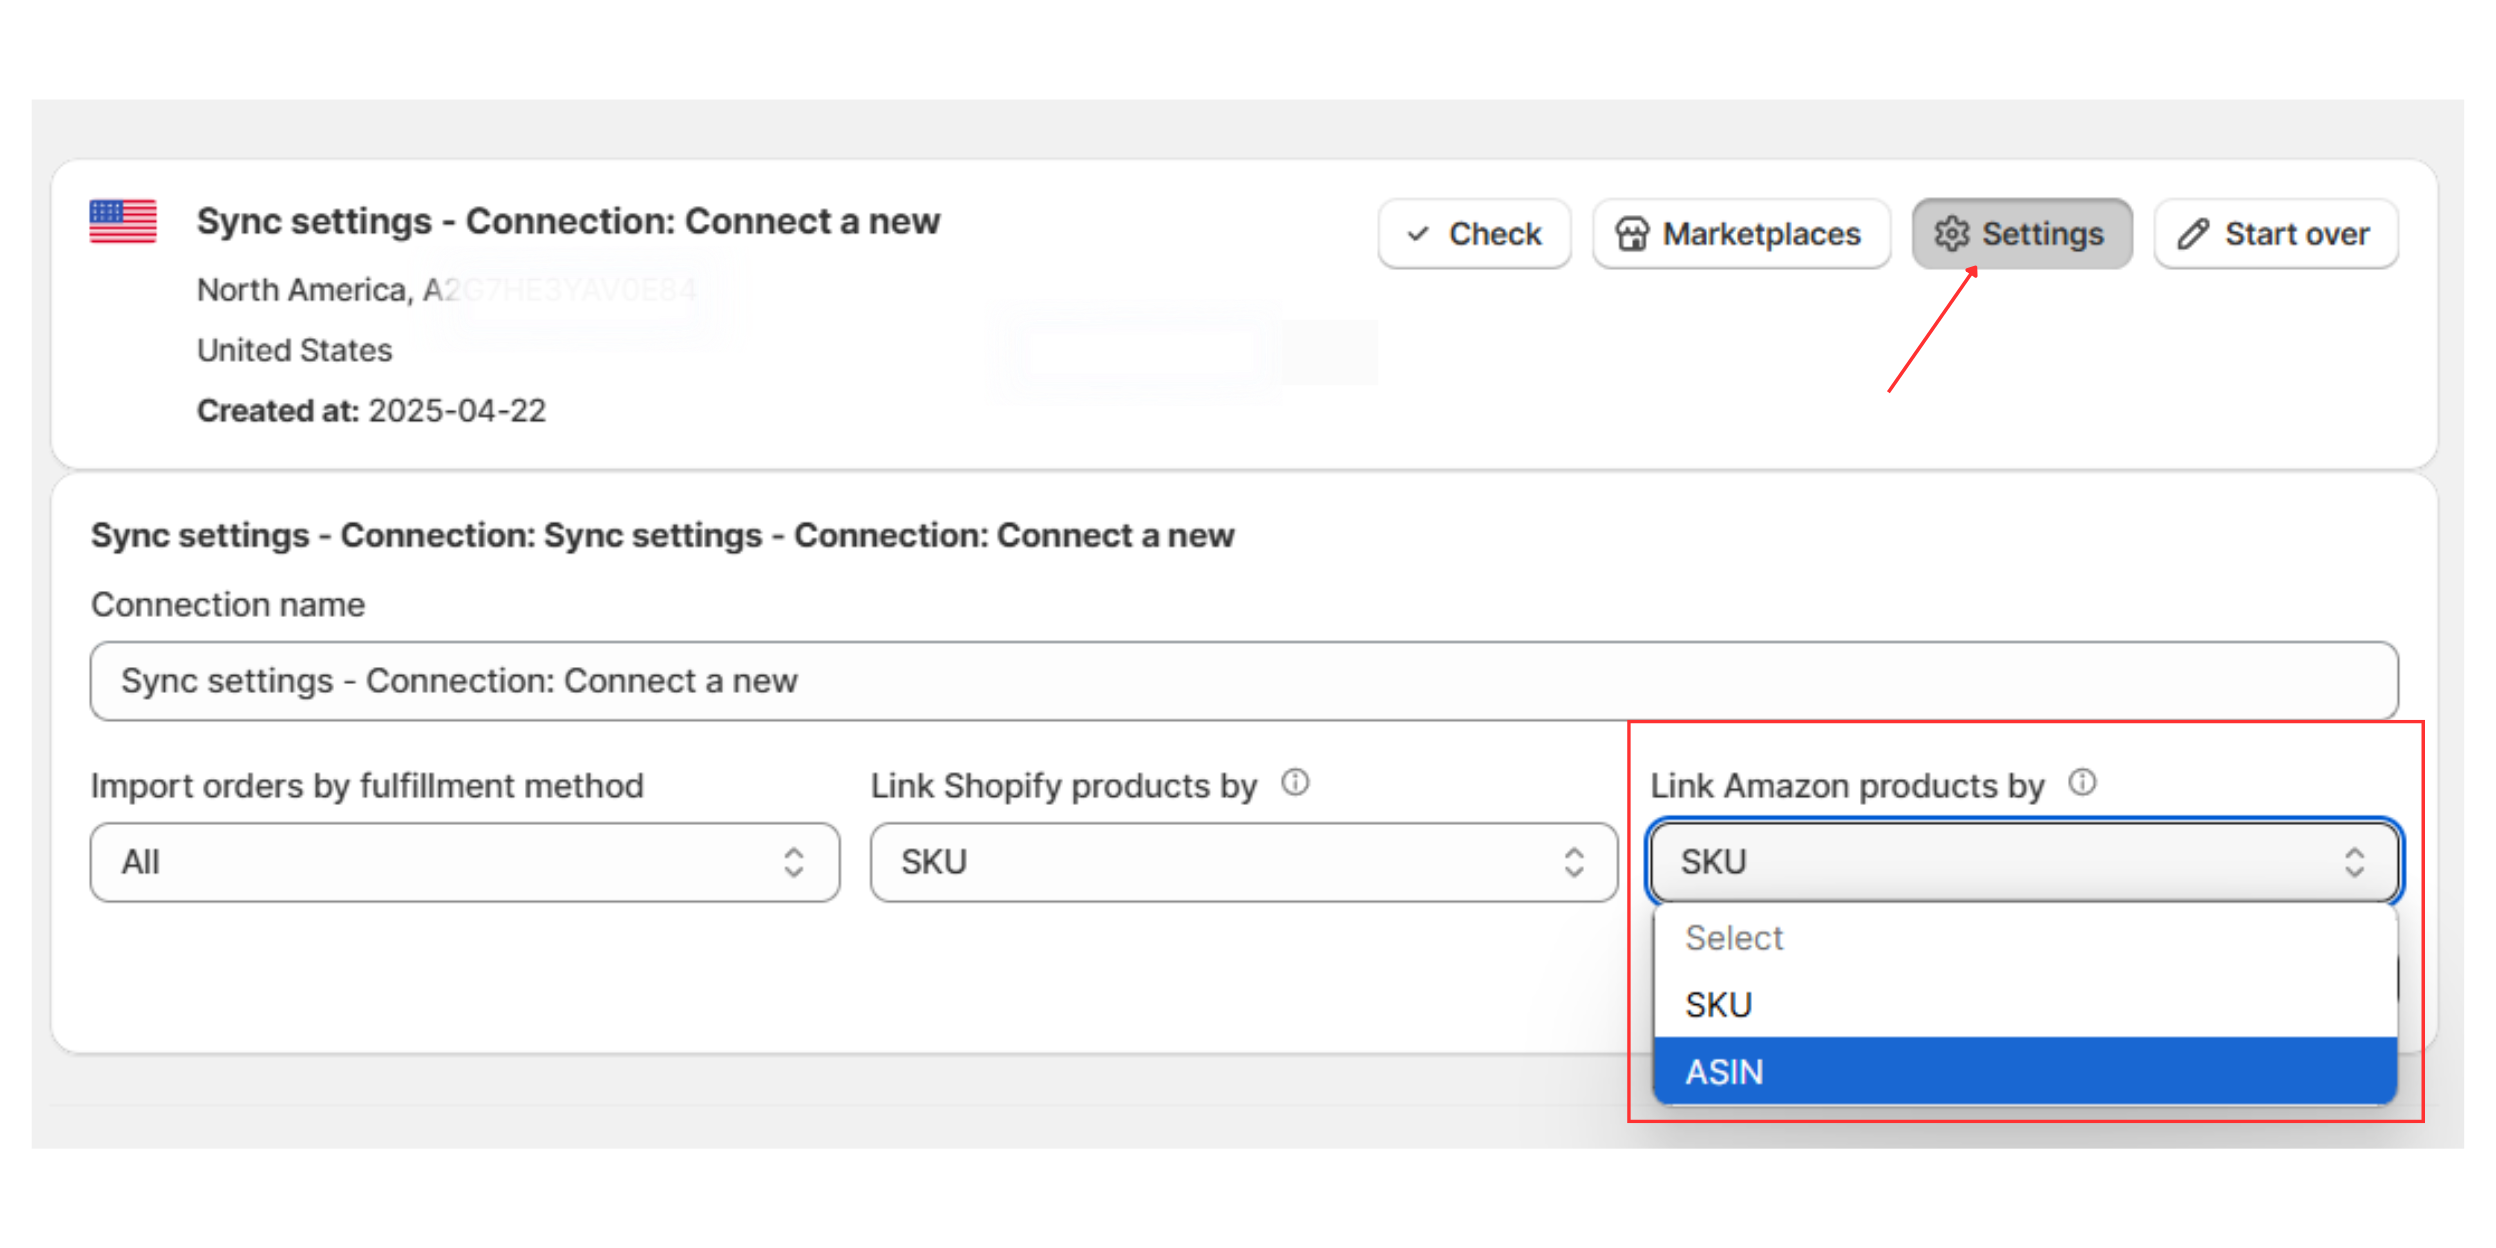Viewport: 2496px width, 1248px height.
Task: Click the Check button
Action: click(1474, 234)
